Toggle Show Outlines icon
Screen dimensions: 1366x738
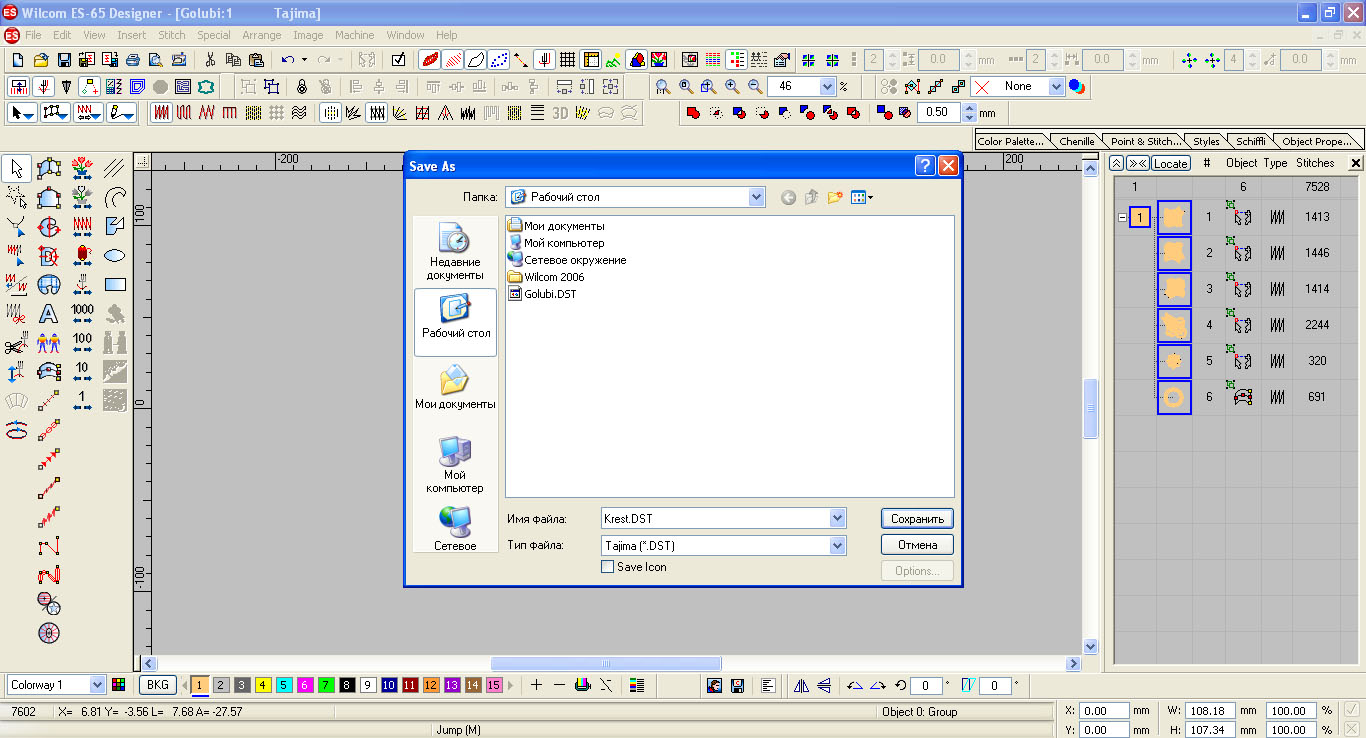coord(475,60)
